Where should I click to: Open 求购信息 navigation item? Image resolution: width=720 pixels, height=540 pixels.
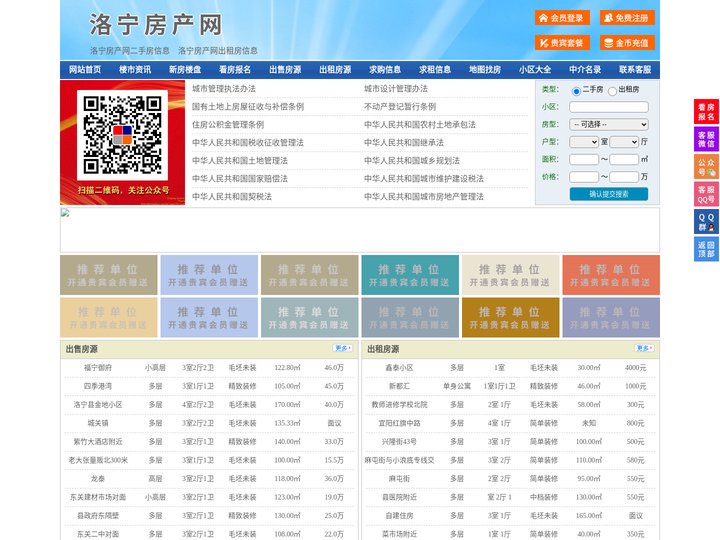click(x=385, y=70)
